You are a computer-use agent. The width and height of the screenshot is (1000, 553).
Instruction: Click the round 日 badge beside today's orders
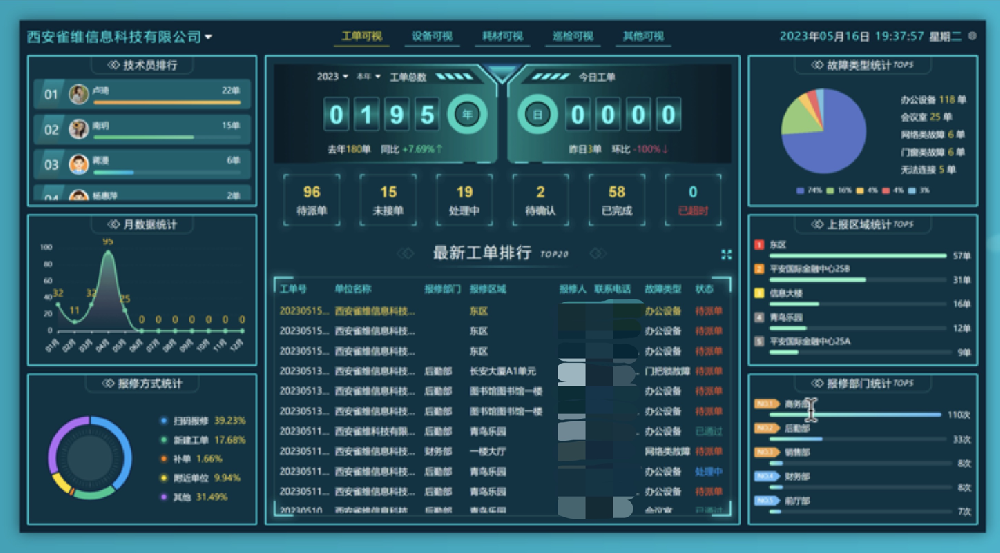537,114
